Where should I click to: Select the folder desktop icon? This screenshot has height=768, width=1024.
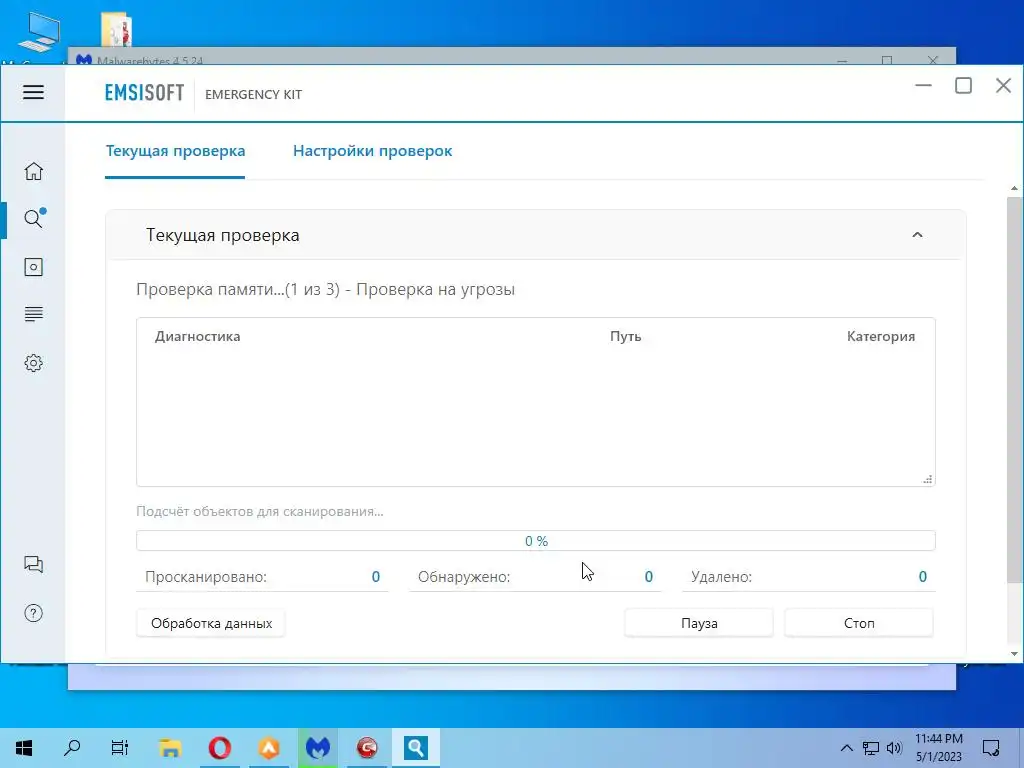(x=116, y=29)
